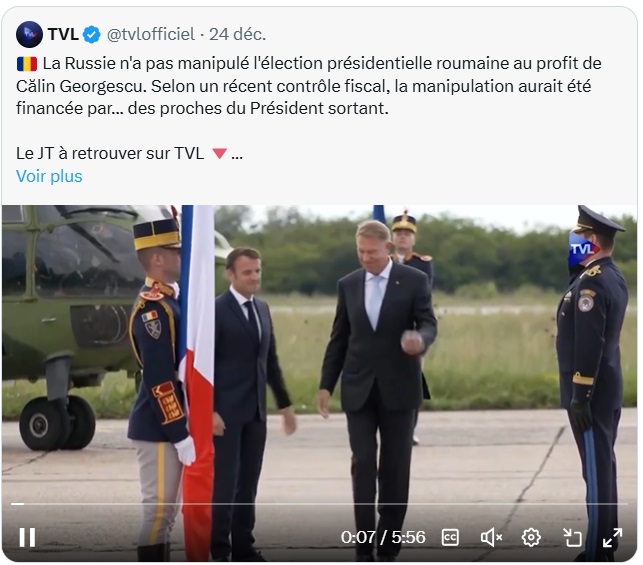
Task: Unmute the video sound
Action: coord(491,537)
